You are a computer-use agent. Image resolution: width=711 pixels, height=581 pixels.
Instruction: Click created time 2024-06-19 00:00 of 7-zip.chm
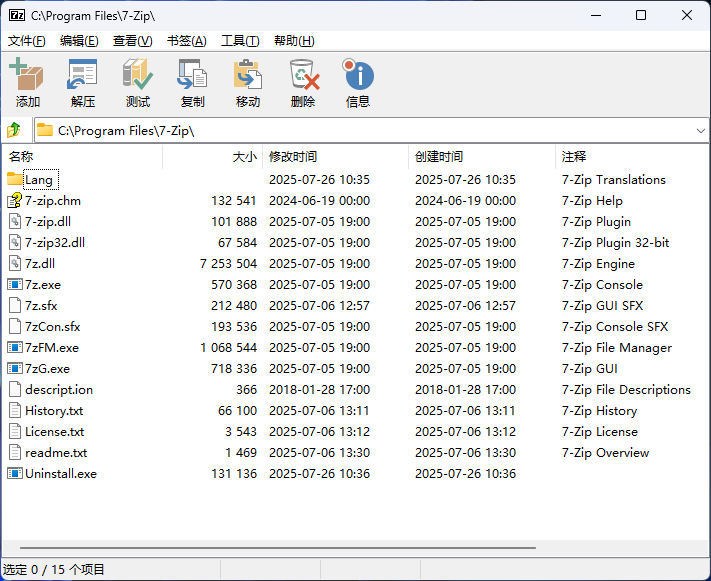click(465, 200)
